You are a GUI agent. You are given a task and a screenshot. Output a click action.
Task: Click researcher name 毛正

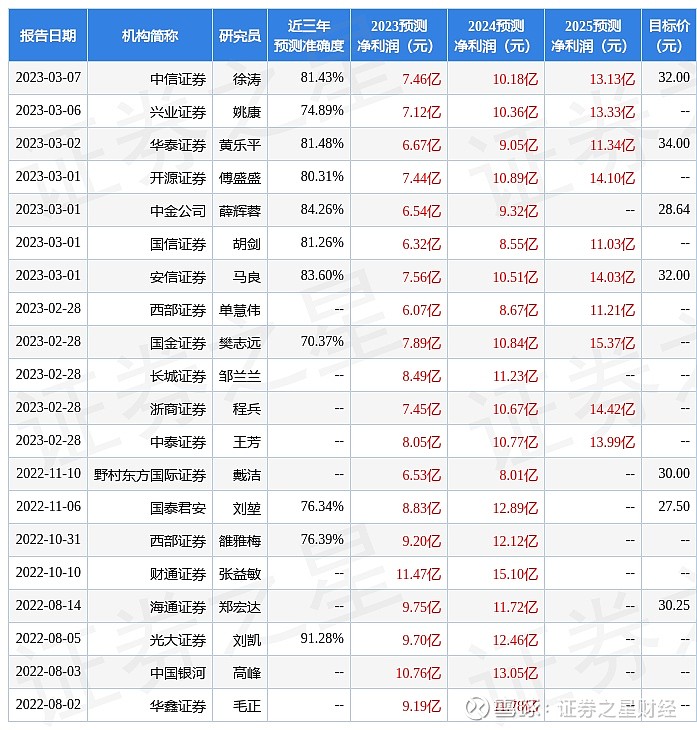[247, 706]
